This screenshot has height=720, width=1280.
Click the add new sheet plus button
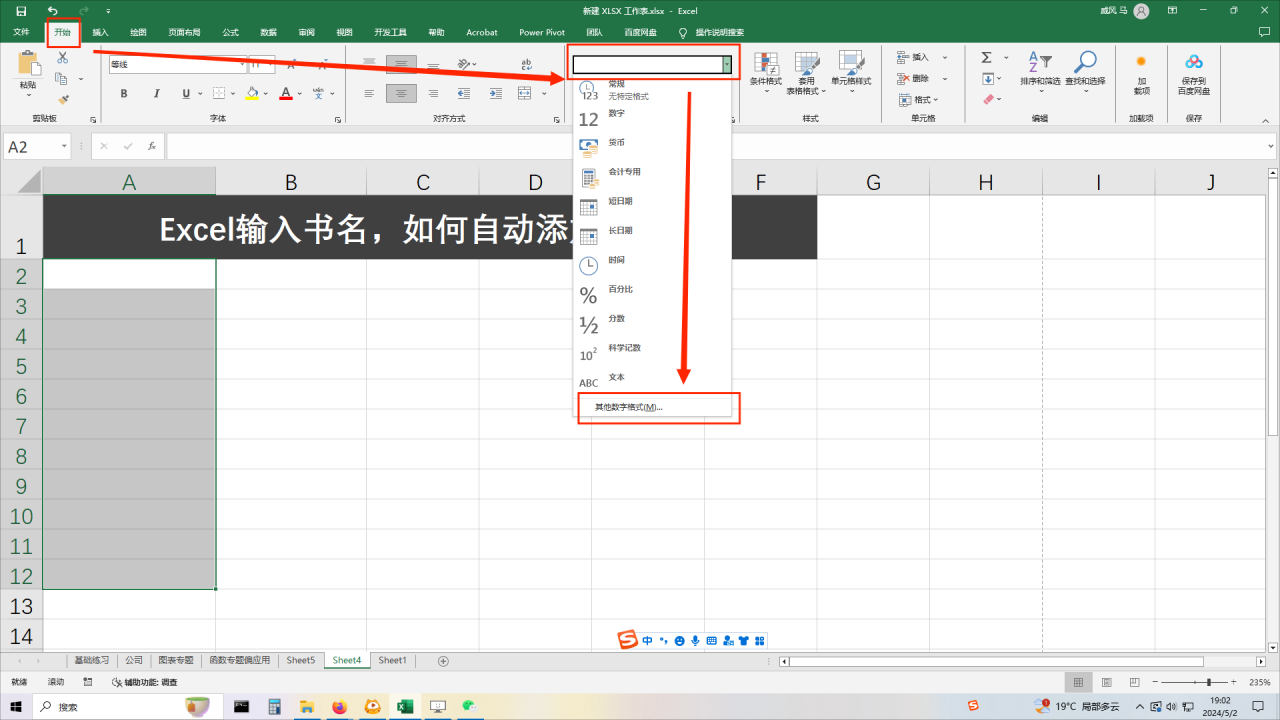[x=444, y=661]
